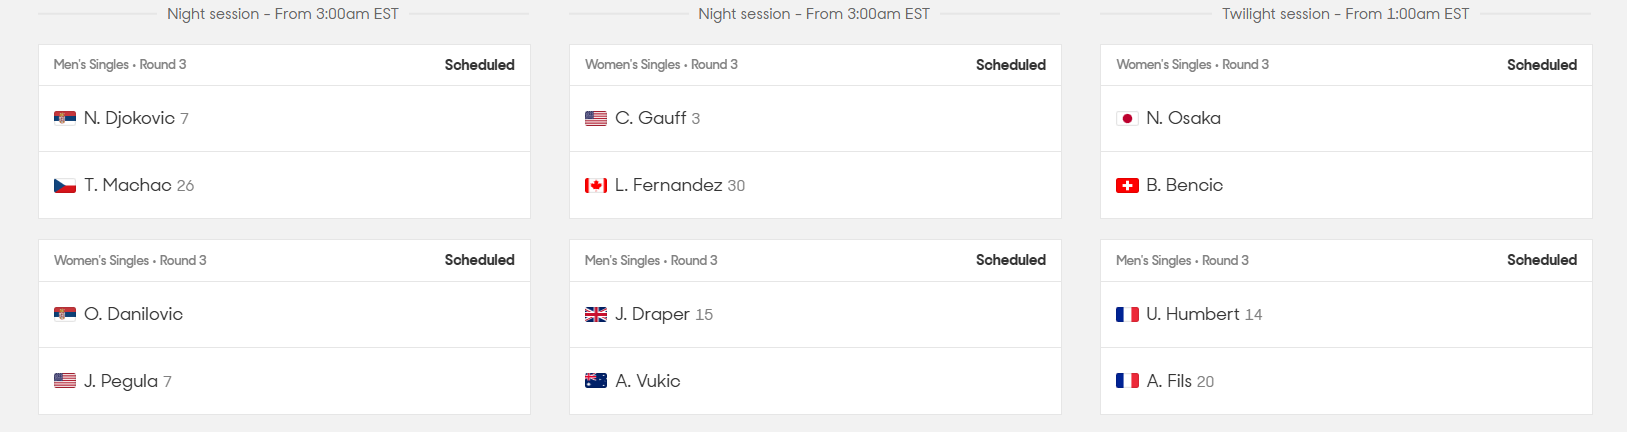
Task: Click the Canadian flag beside L. Fernandez
Action: (x=596, y=185)
